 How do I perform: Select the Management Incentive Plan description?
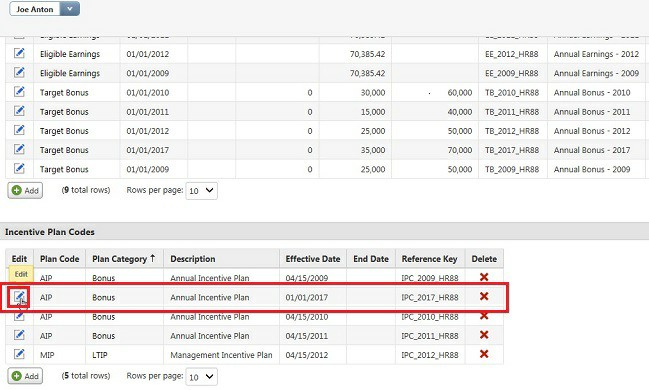tap(221, 355)
